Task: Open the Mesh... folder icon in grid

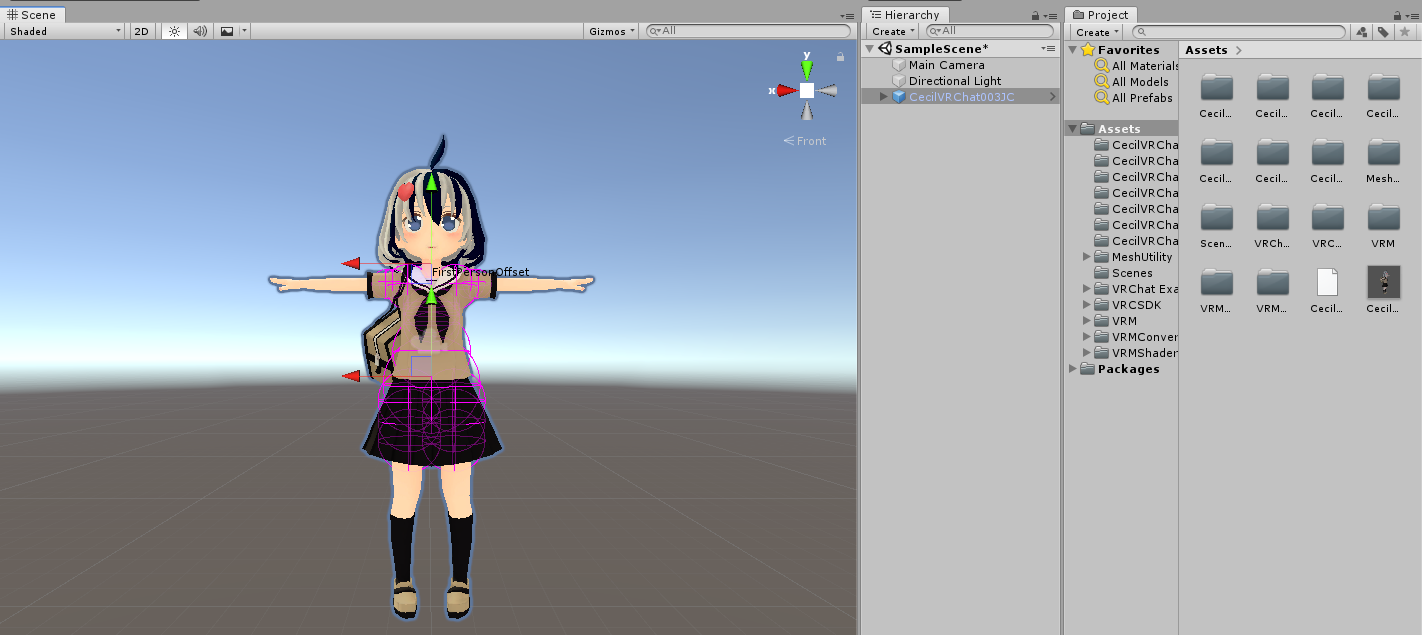Action: (x=1383, y=153)
